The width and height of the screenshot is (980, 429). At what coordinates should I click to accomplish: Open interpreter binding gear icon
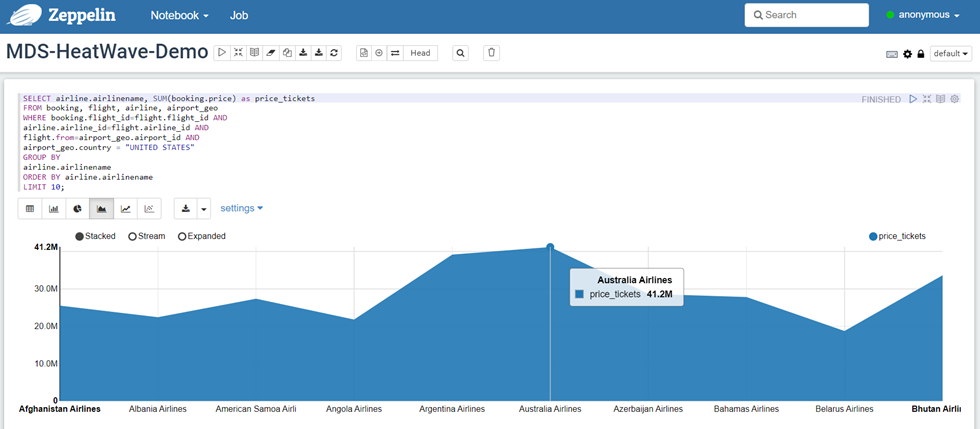908,54
